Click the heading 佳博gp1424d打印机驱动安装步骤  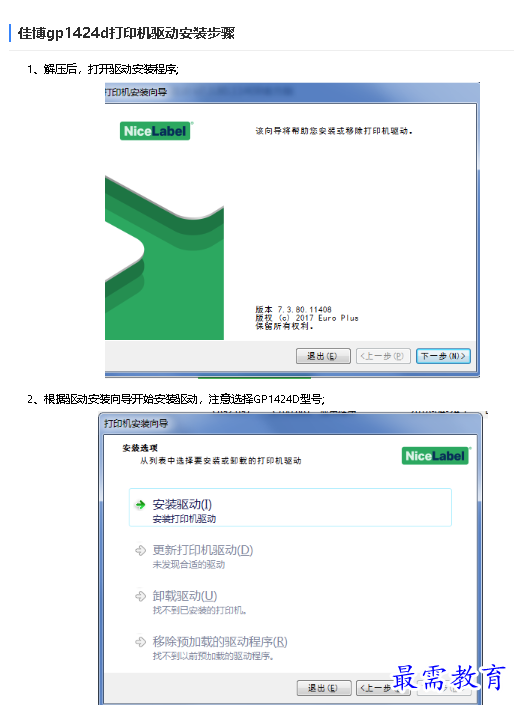126,33
